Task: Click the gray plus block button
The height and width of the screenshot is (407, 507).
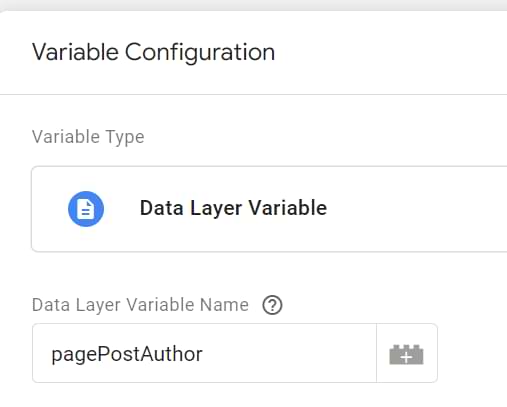Action: pyautogui.click(x=407, y=354)
